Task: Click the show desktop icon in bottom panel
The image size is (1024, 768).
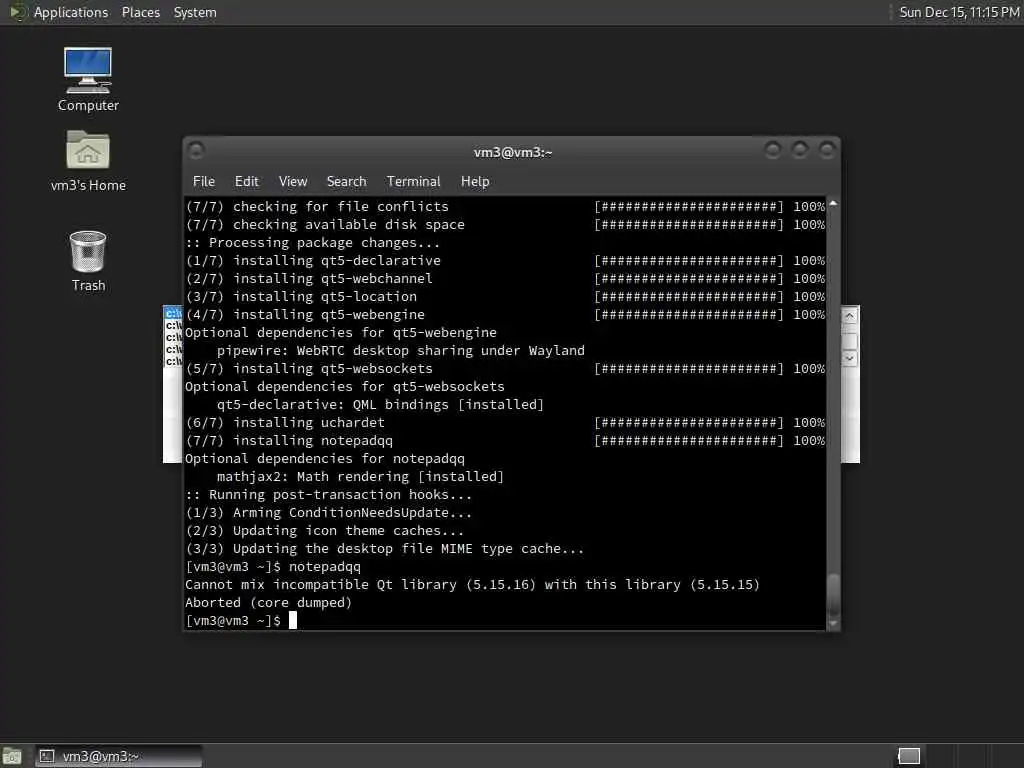Action: point(12,756)
